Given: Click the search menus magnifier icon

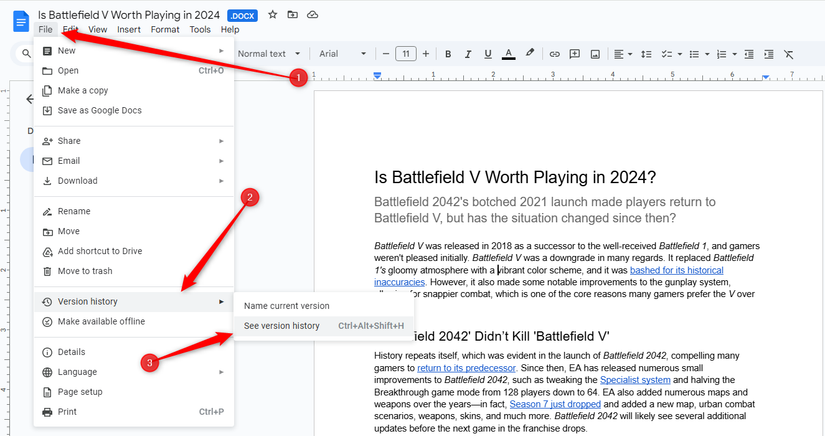Looking at the screenshot, I should point(26,54).
